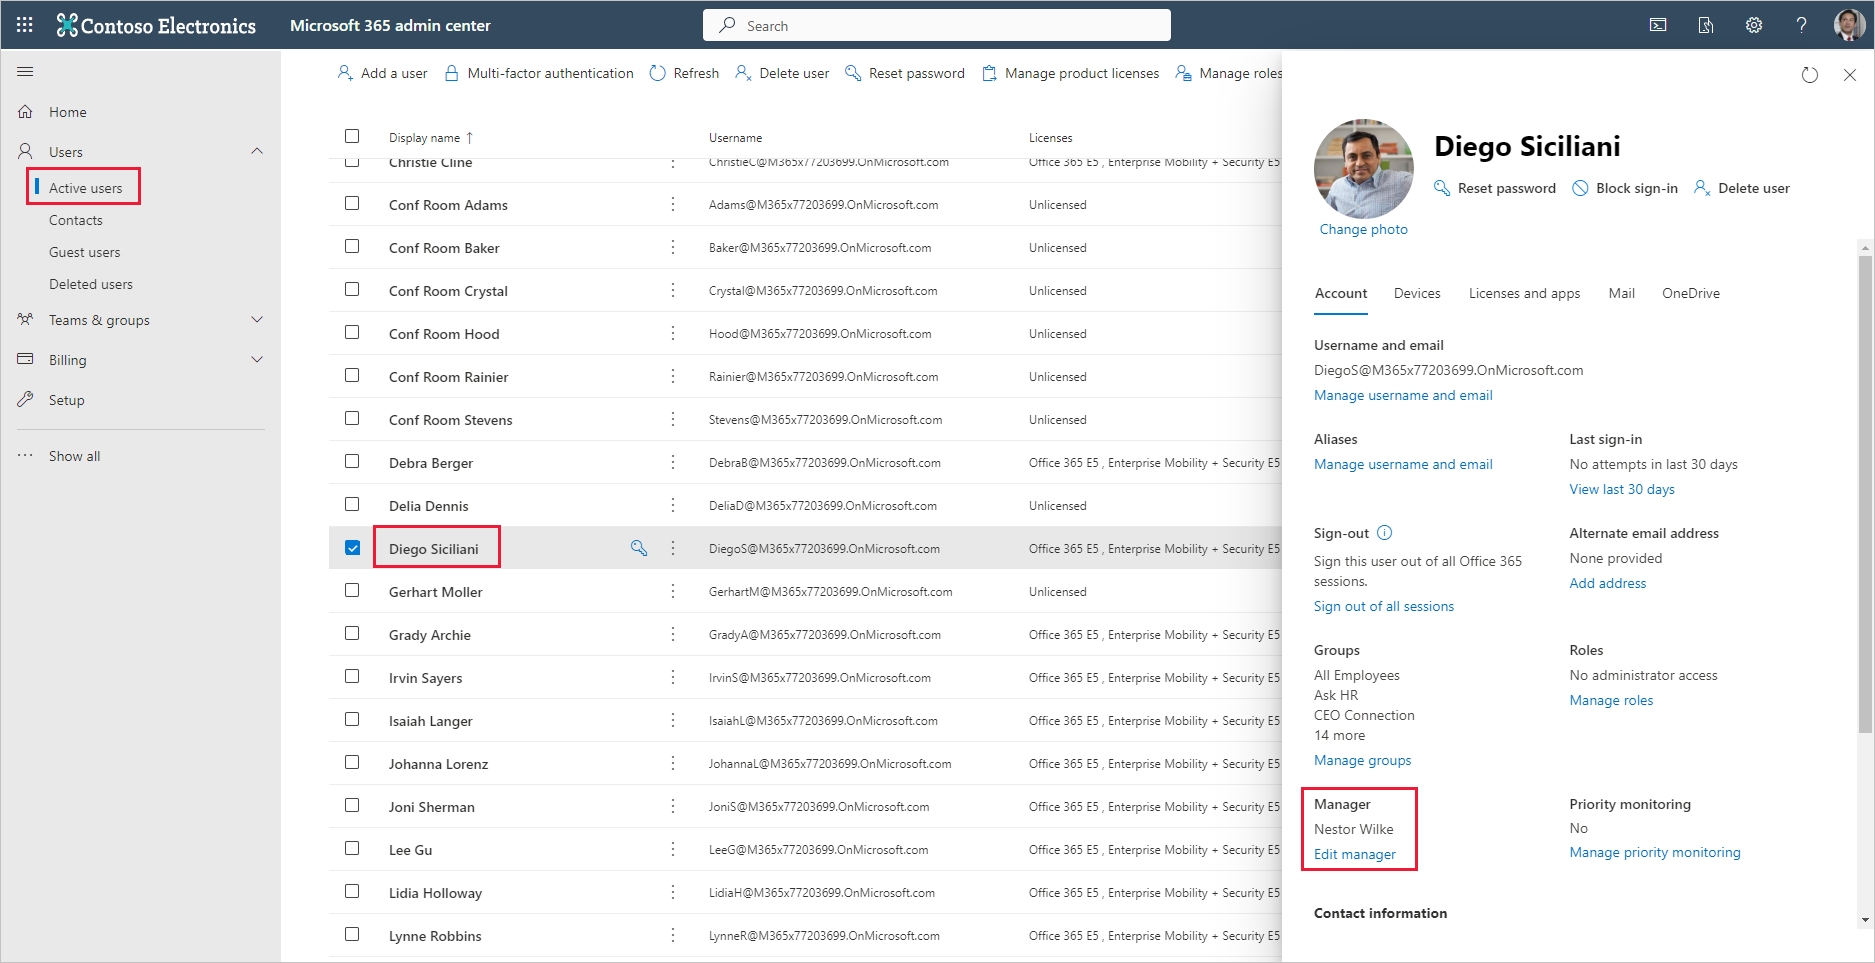Open more actions for Debra Berger

673,462
